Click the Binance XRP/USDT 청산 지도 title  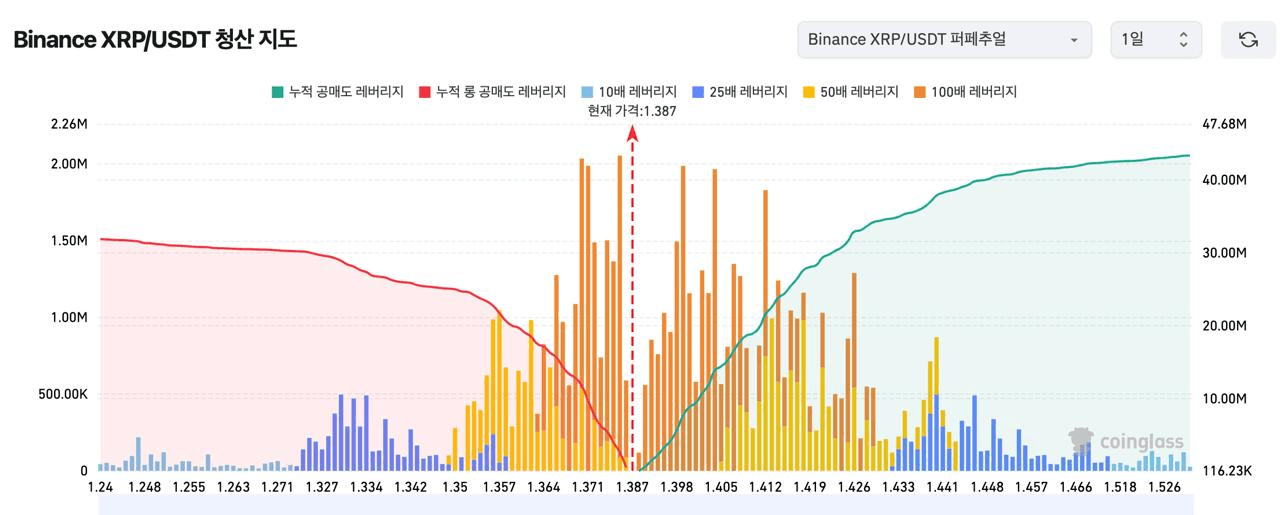(155, 40)
